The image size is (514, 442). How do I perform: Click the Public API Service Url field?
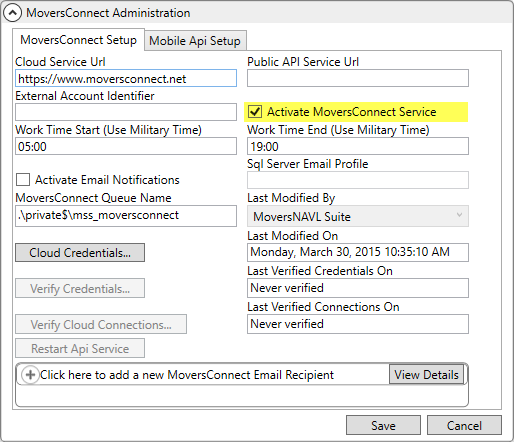coord(358,78)
